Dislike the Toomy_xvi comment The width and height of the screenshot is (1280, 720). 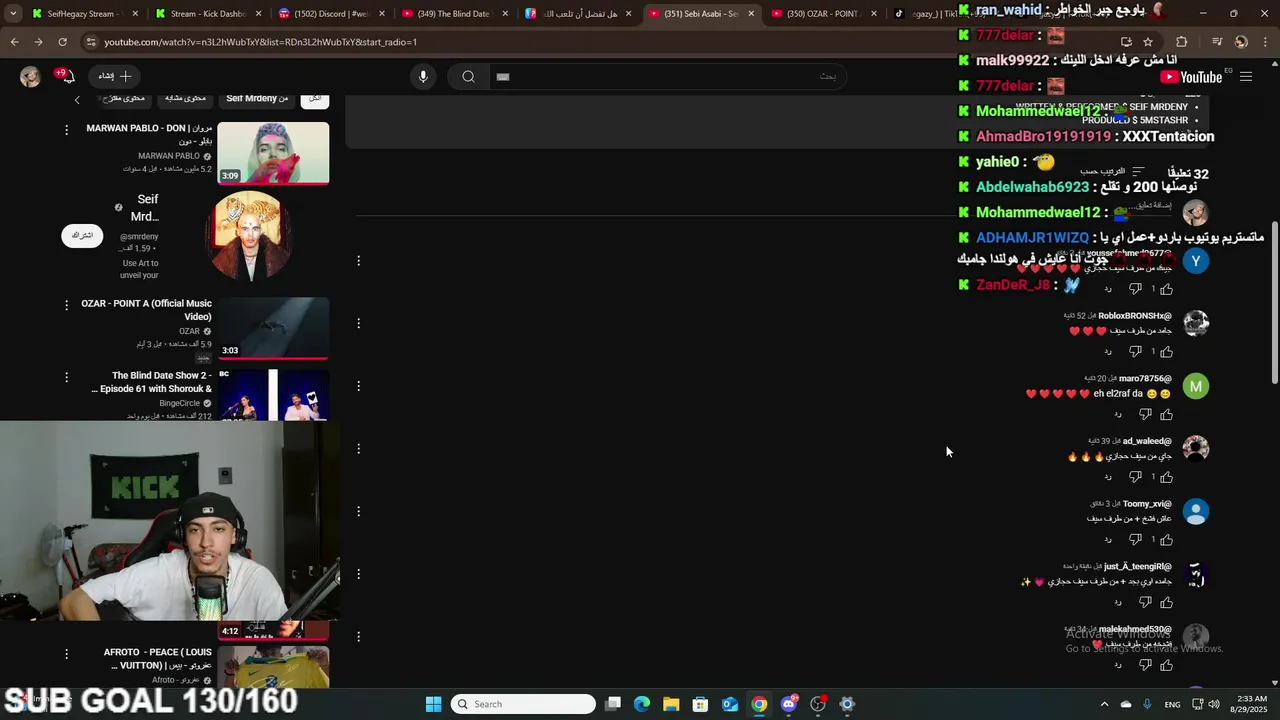tap(1135, 540)
